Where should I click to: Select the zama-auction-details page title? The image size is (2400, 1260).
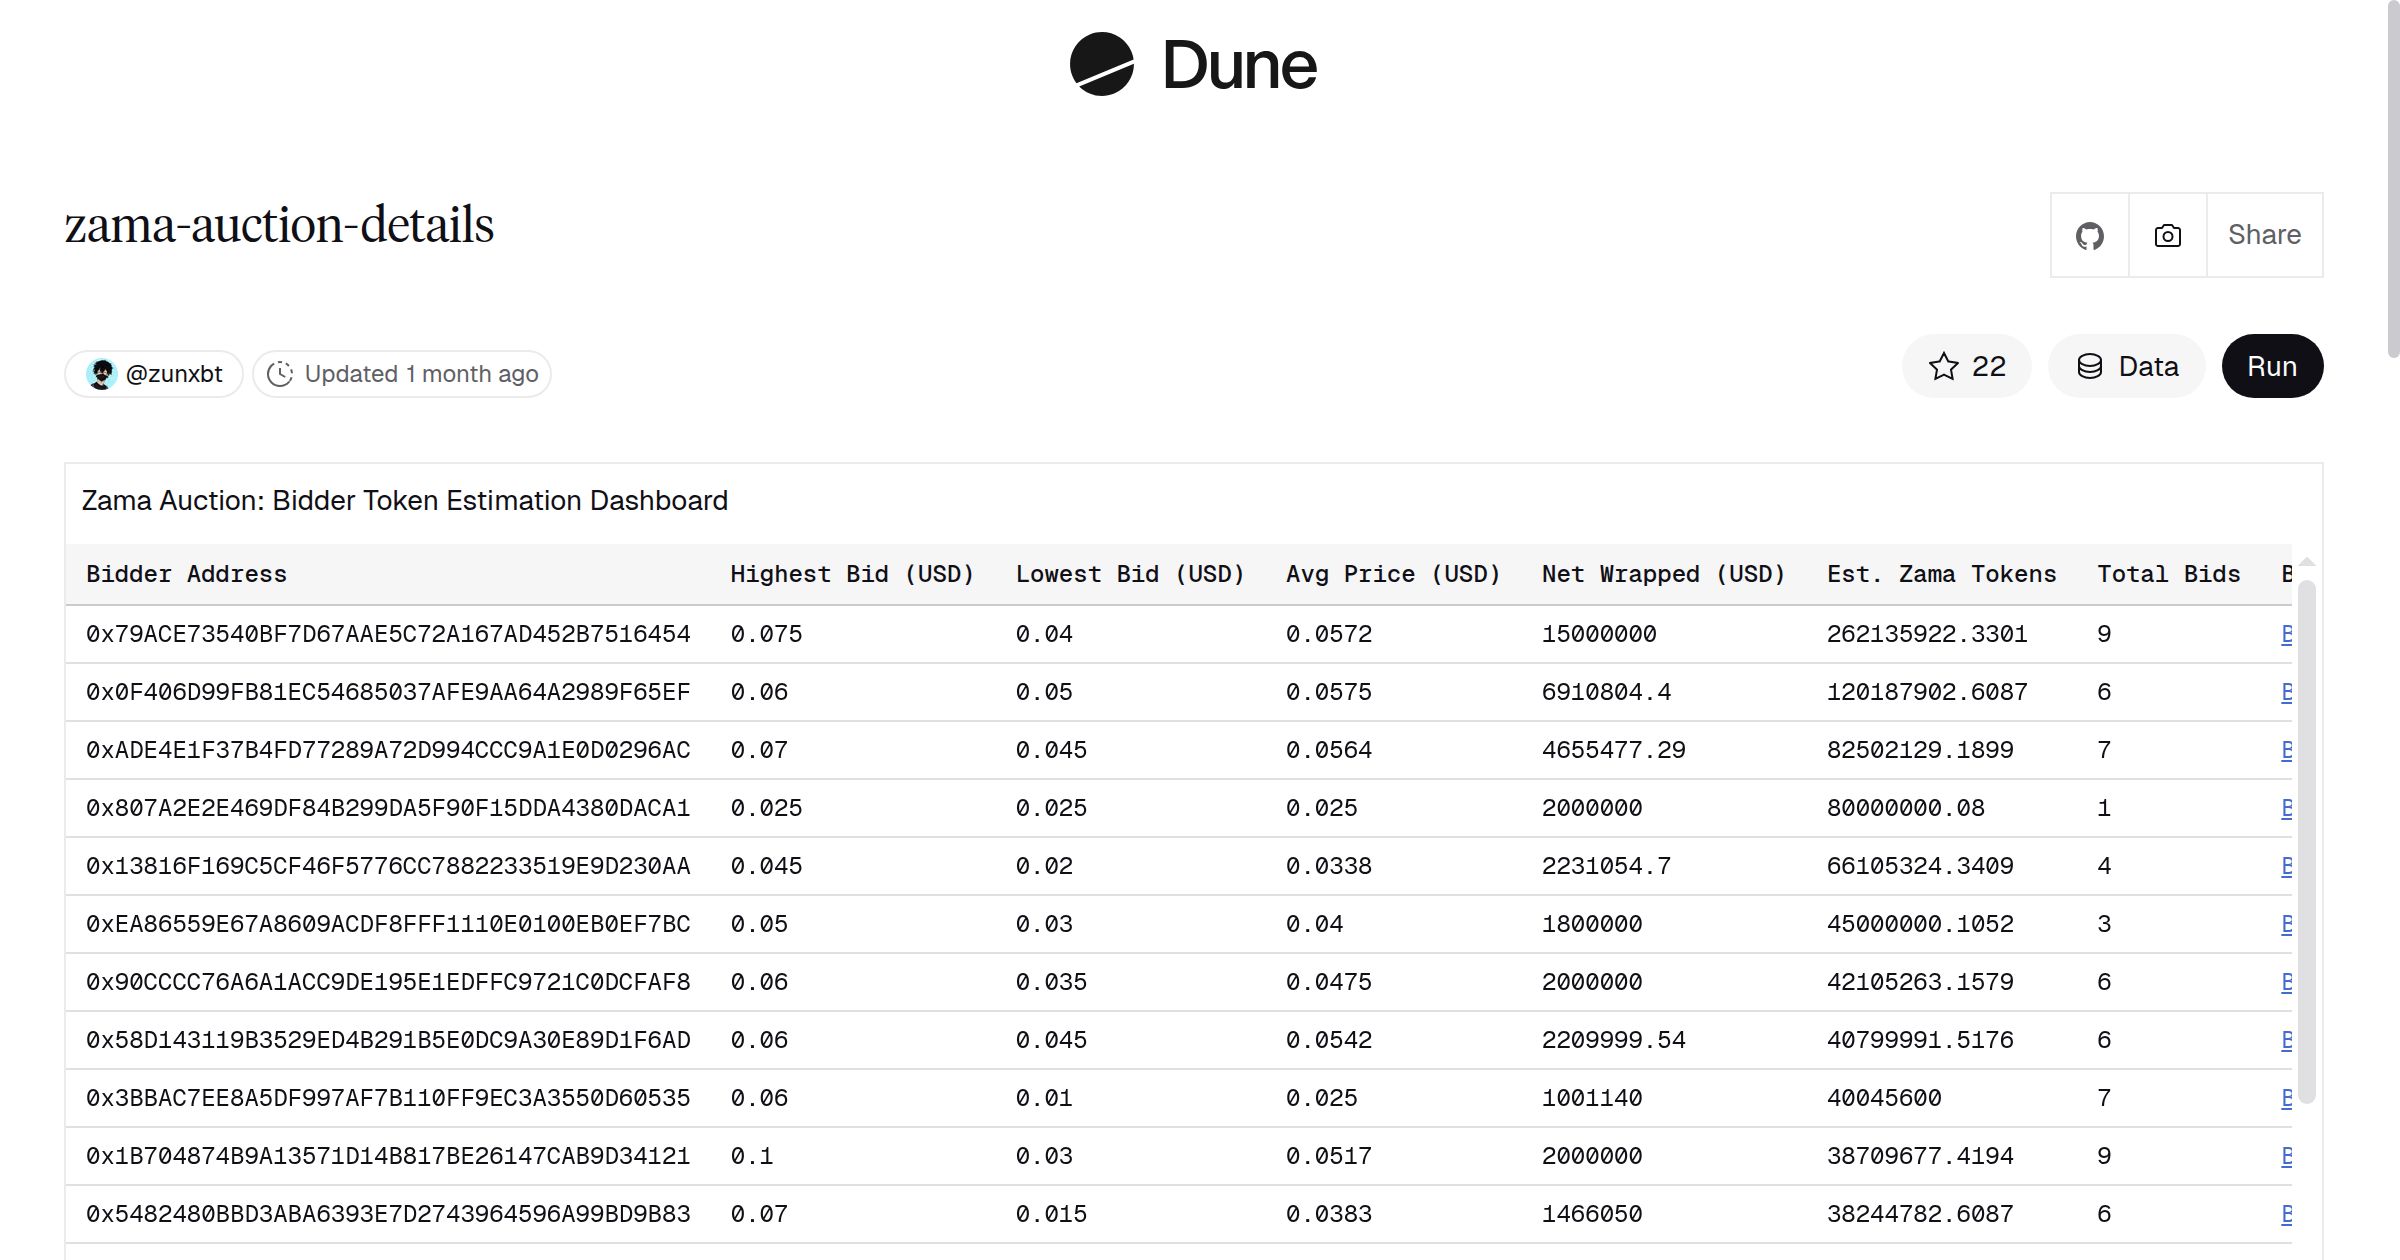277,224
